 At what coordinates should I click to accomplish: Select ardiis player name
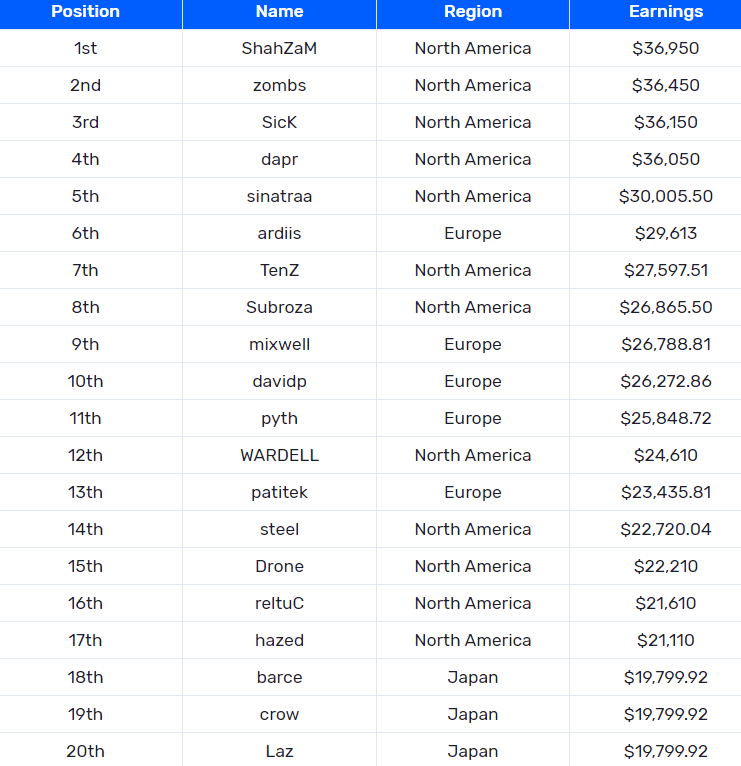pos(279,233)
